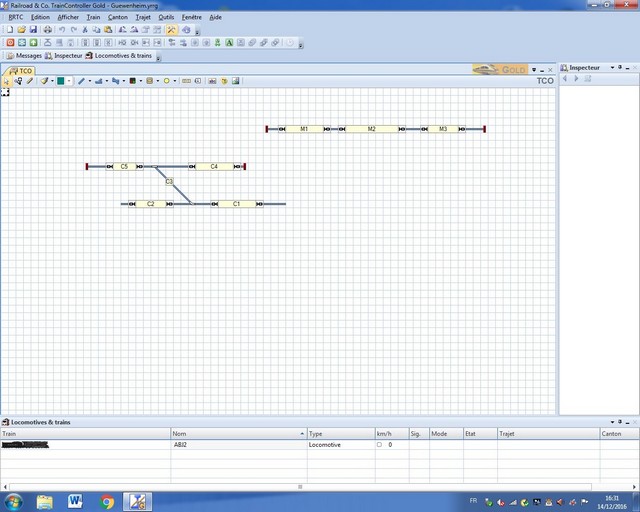Open Google Chrome from the taskbar
Viewport: 640px width, 512px height.
coord(107,500)
